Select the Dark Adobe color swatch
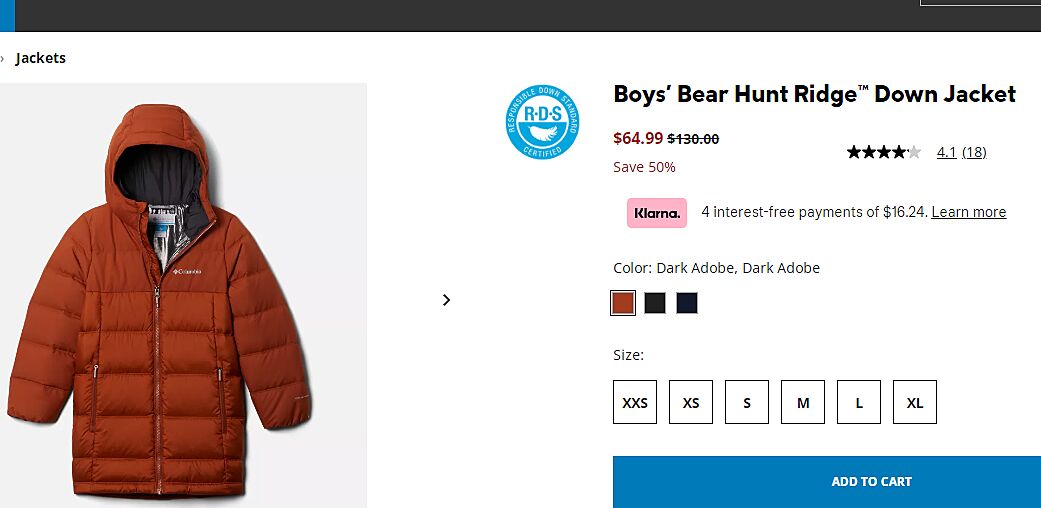The image size is (1041, 508). click(x=623, y=303)
